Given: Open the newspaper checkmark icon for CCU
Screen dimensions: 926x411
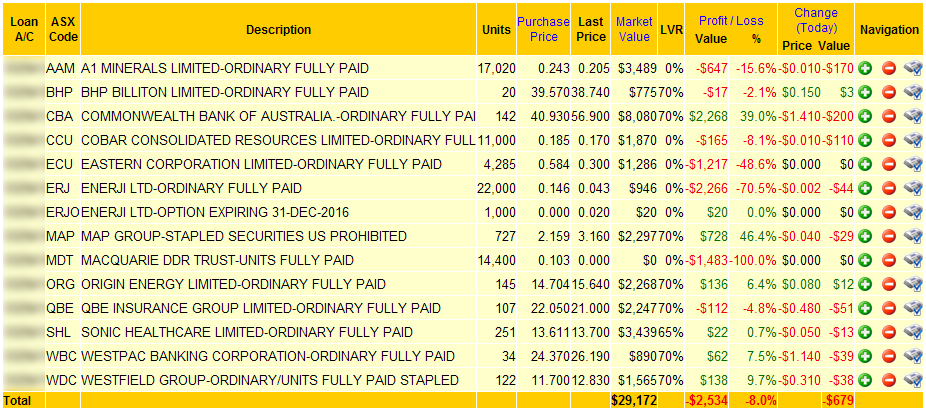Looking at the screenshot, I should coord(913,141).
